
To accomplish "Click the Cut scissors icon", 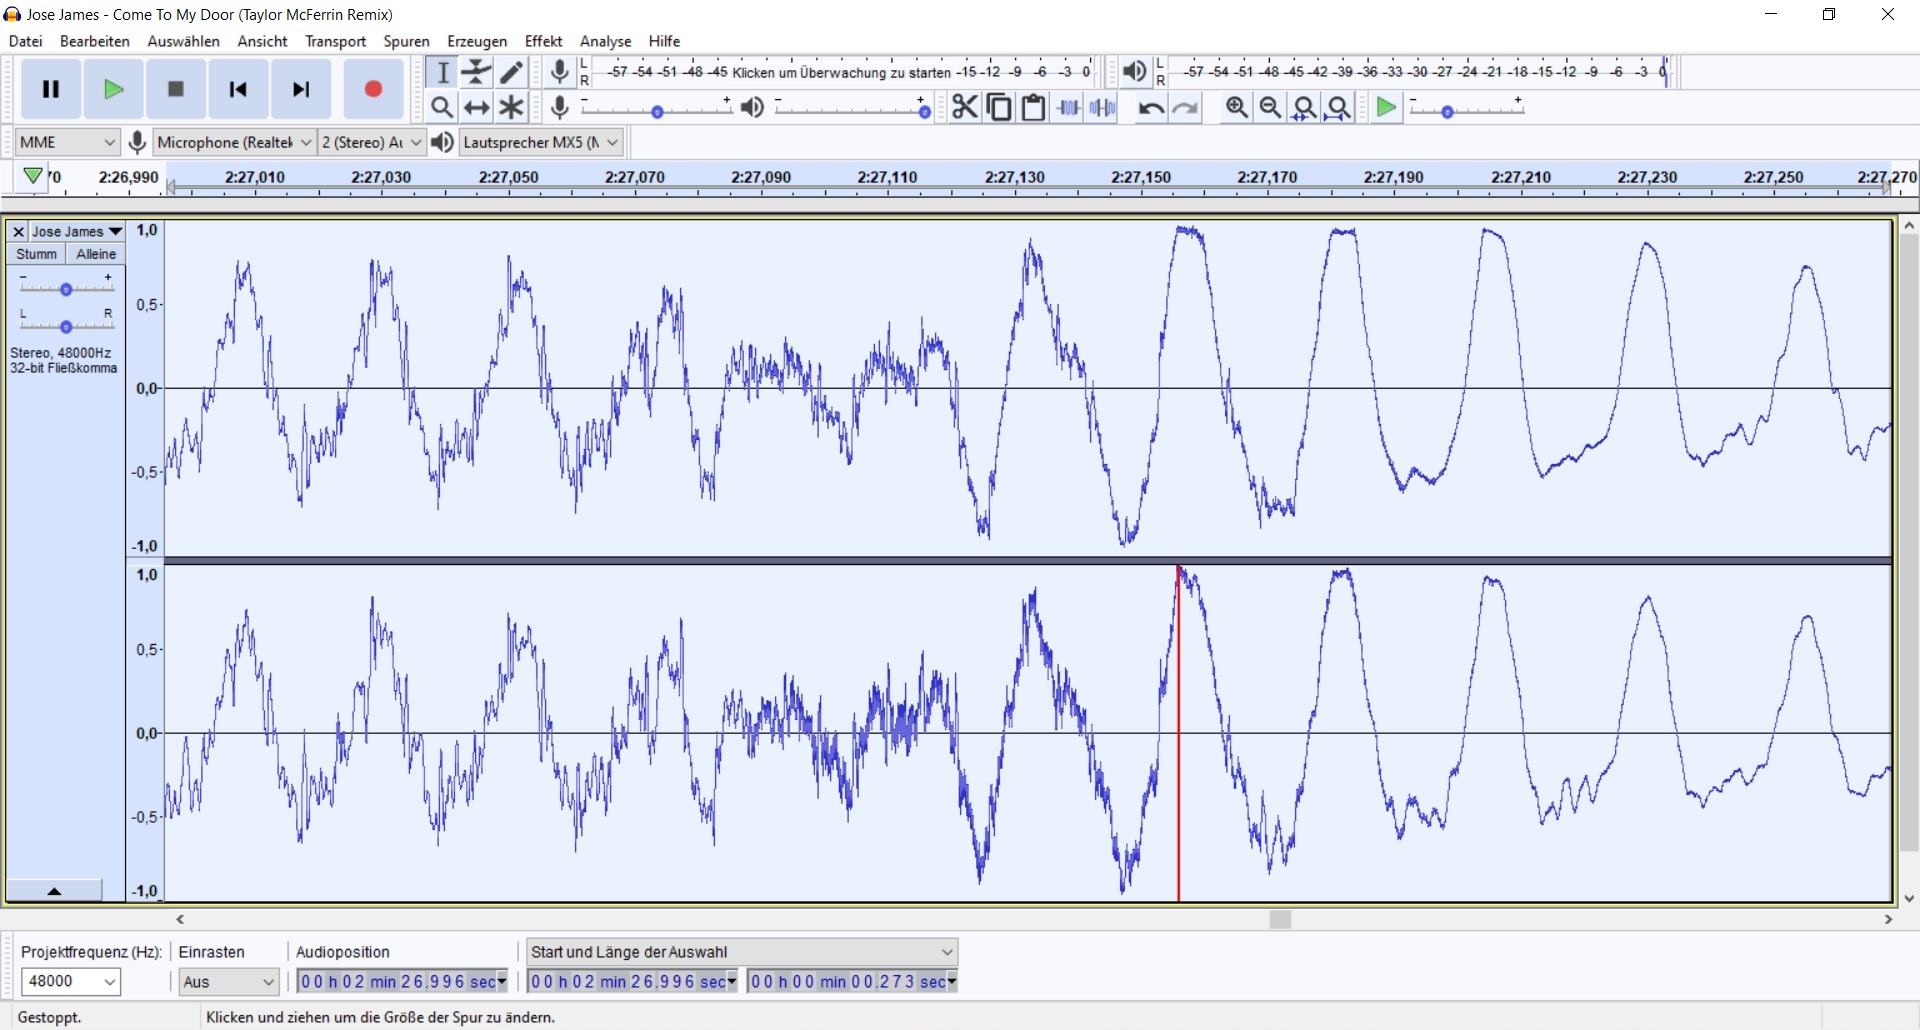I will click(x=964, y=107).
